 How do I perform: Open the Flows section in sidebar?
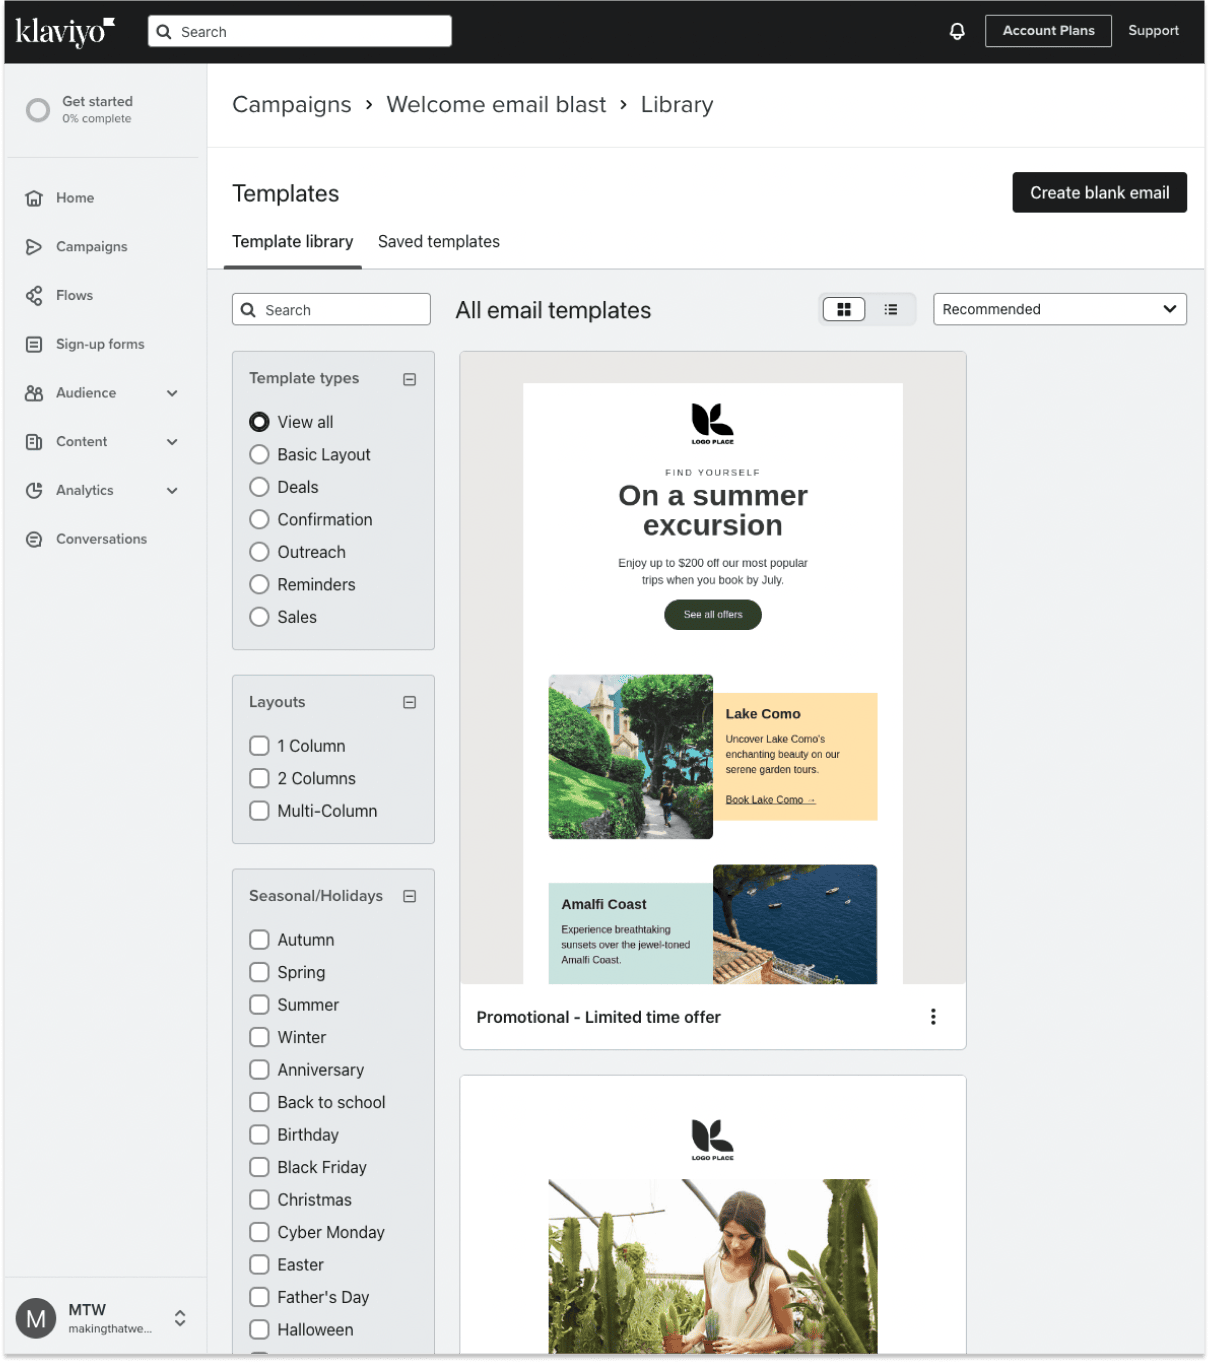pos(73,295)
